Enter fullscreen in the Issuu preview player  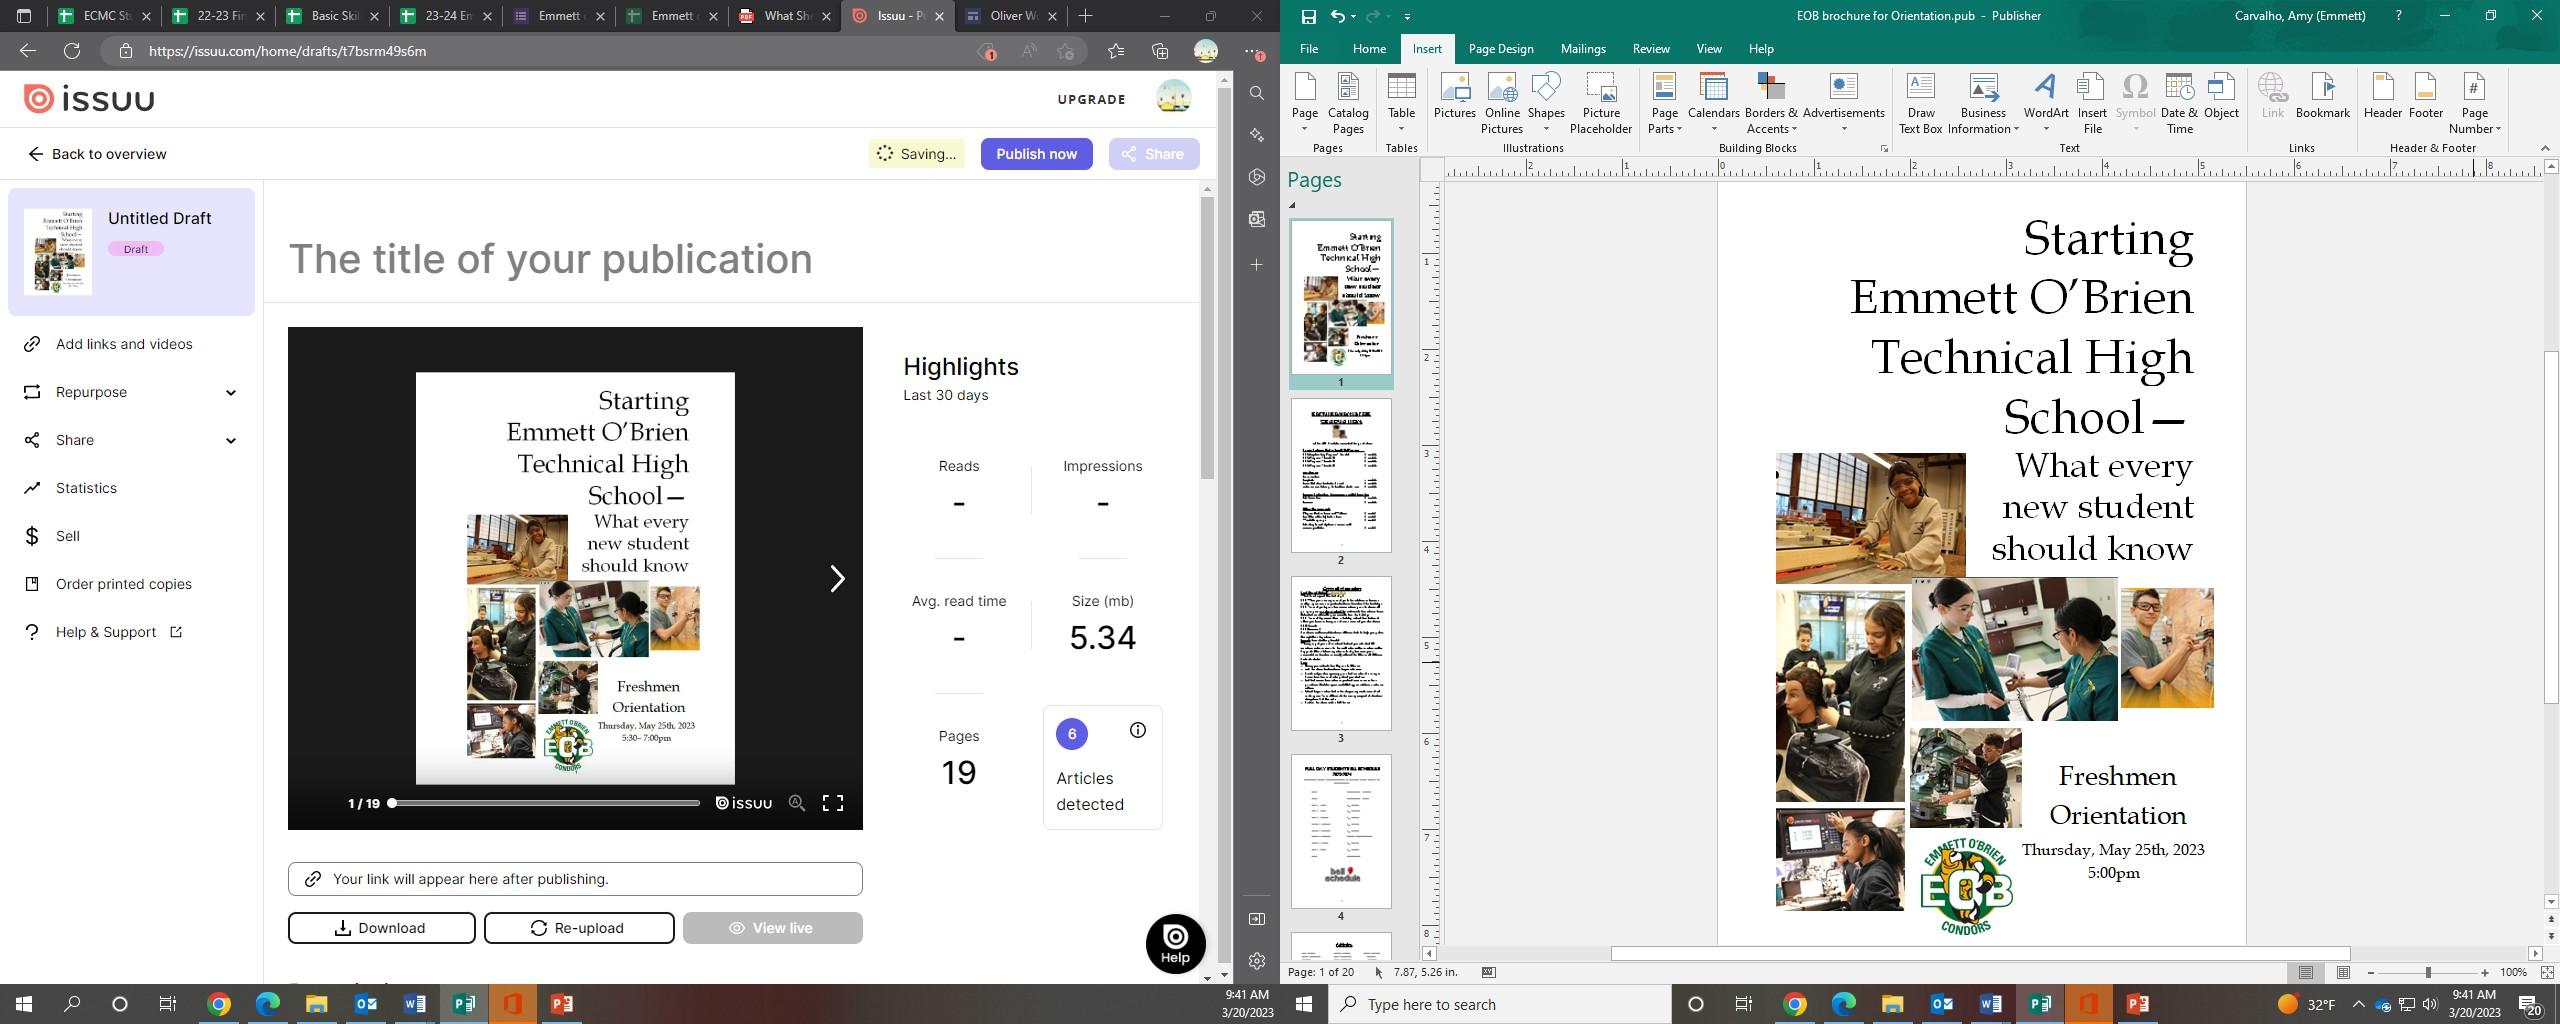832,803
